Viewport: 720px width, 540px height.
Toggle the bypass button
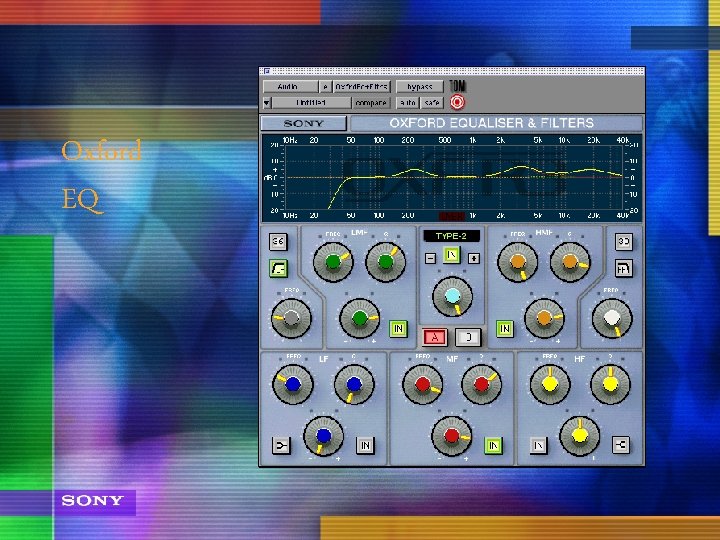tap(420, 86)
